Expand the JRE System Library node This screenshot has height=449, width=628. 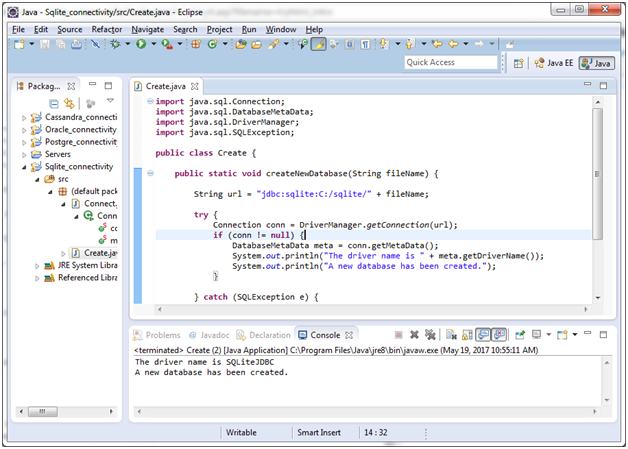[x=37, y=266]
